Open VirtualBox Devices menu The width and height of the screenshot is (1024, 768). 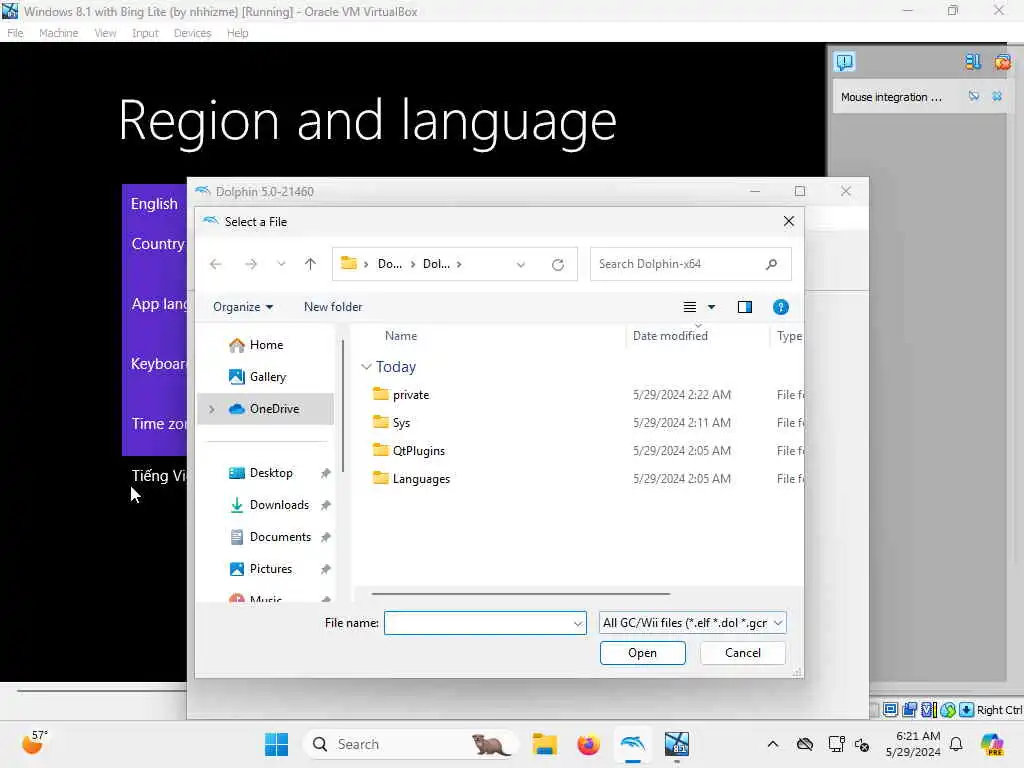192,33
